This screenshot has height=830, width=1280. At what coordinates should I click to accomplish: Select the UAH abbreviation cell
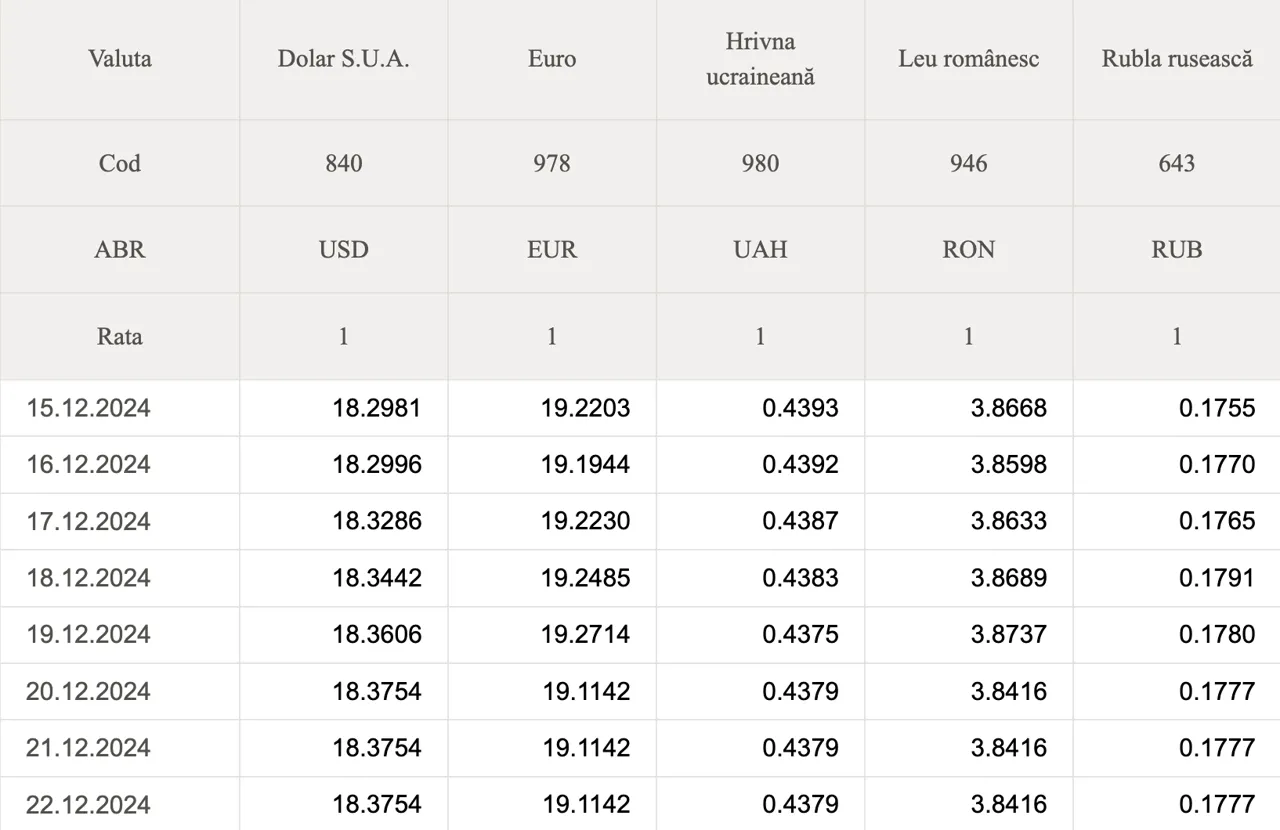click(x=761, y=250)
